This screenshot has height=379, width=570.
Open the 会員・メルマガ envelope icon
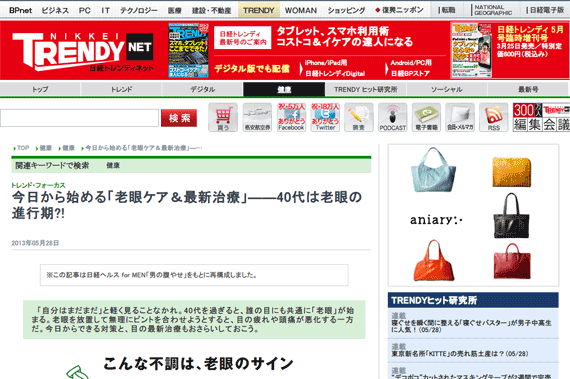tap(460, 117)
